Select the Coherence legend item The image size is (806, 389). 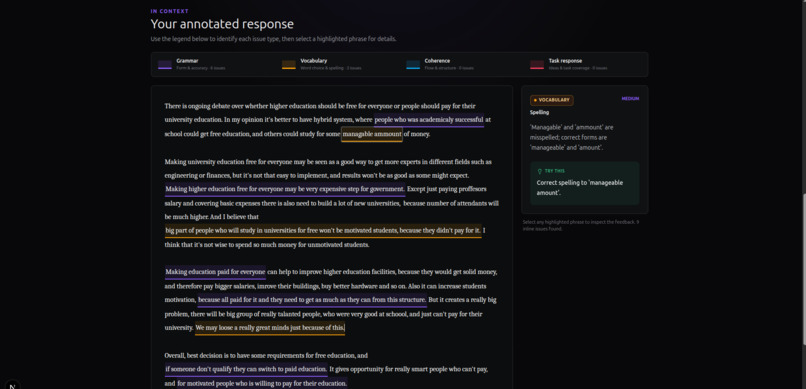pyautogui.click(x=440, y=64)
